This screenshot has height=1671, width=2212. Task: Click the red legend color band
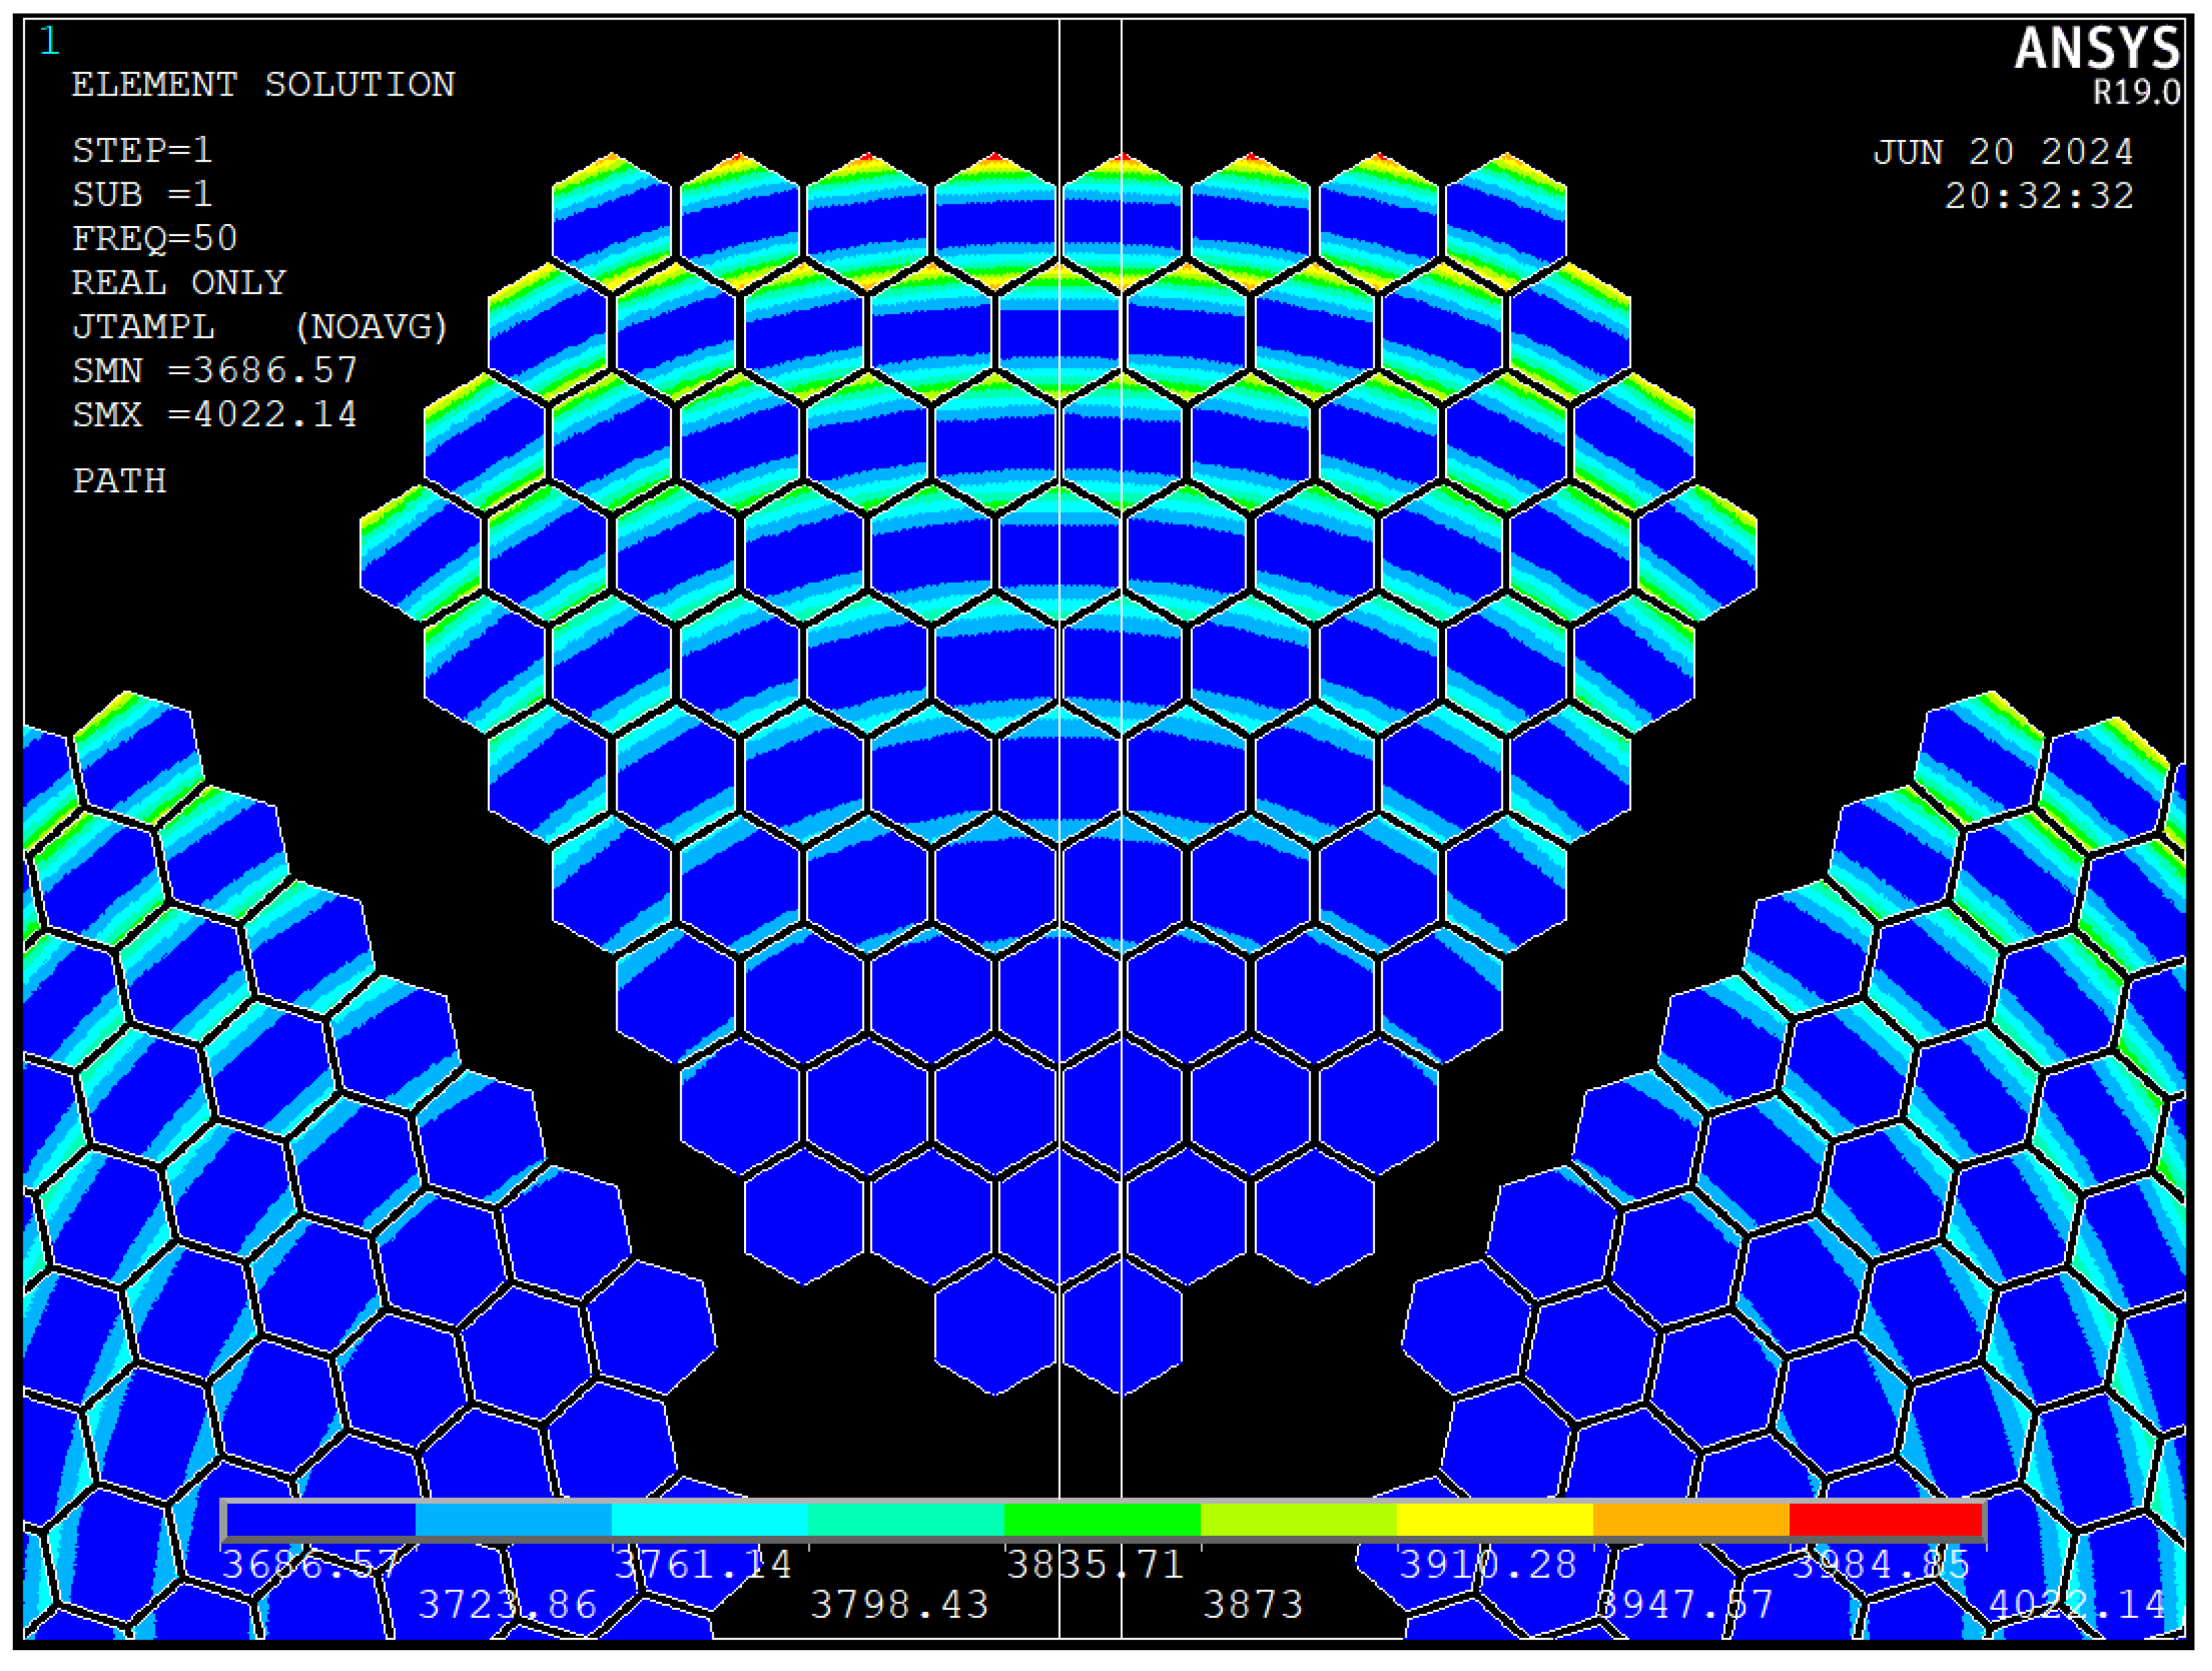(1886, 1520)
